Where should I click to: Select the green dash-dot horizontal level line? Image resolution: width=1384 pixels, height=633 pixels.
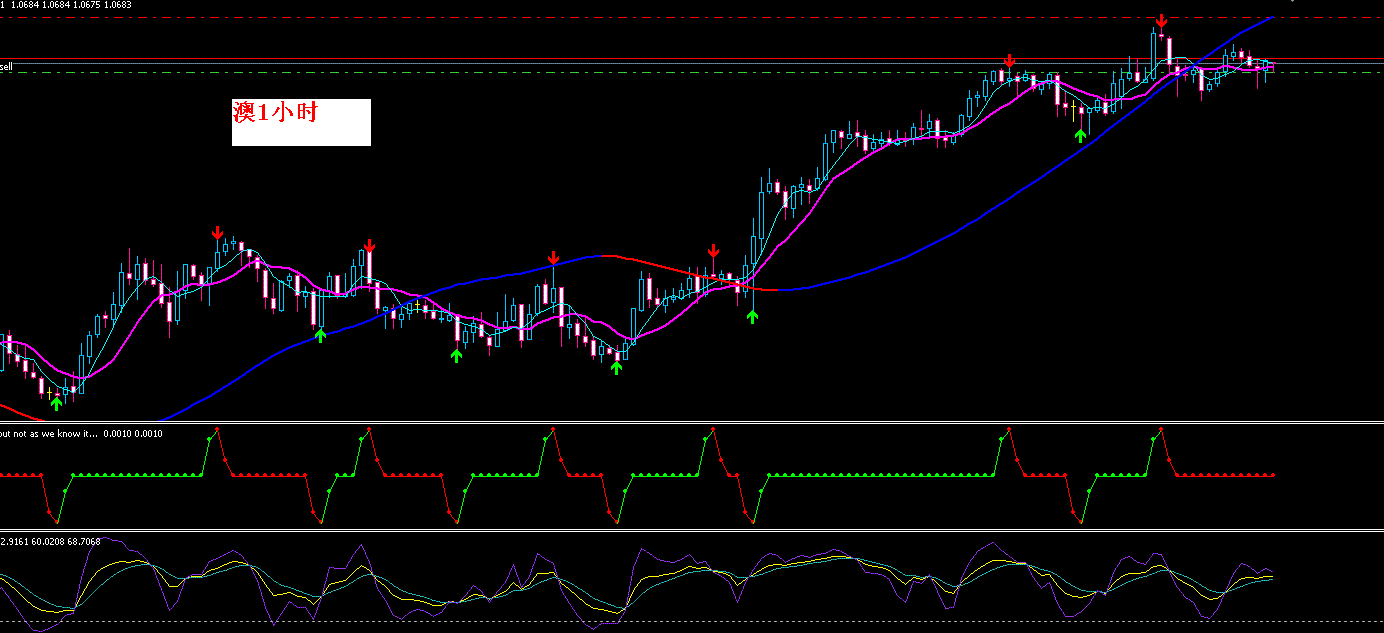(692, 73)
